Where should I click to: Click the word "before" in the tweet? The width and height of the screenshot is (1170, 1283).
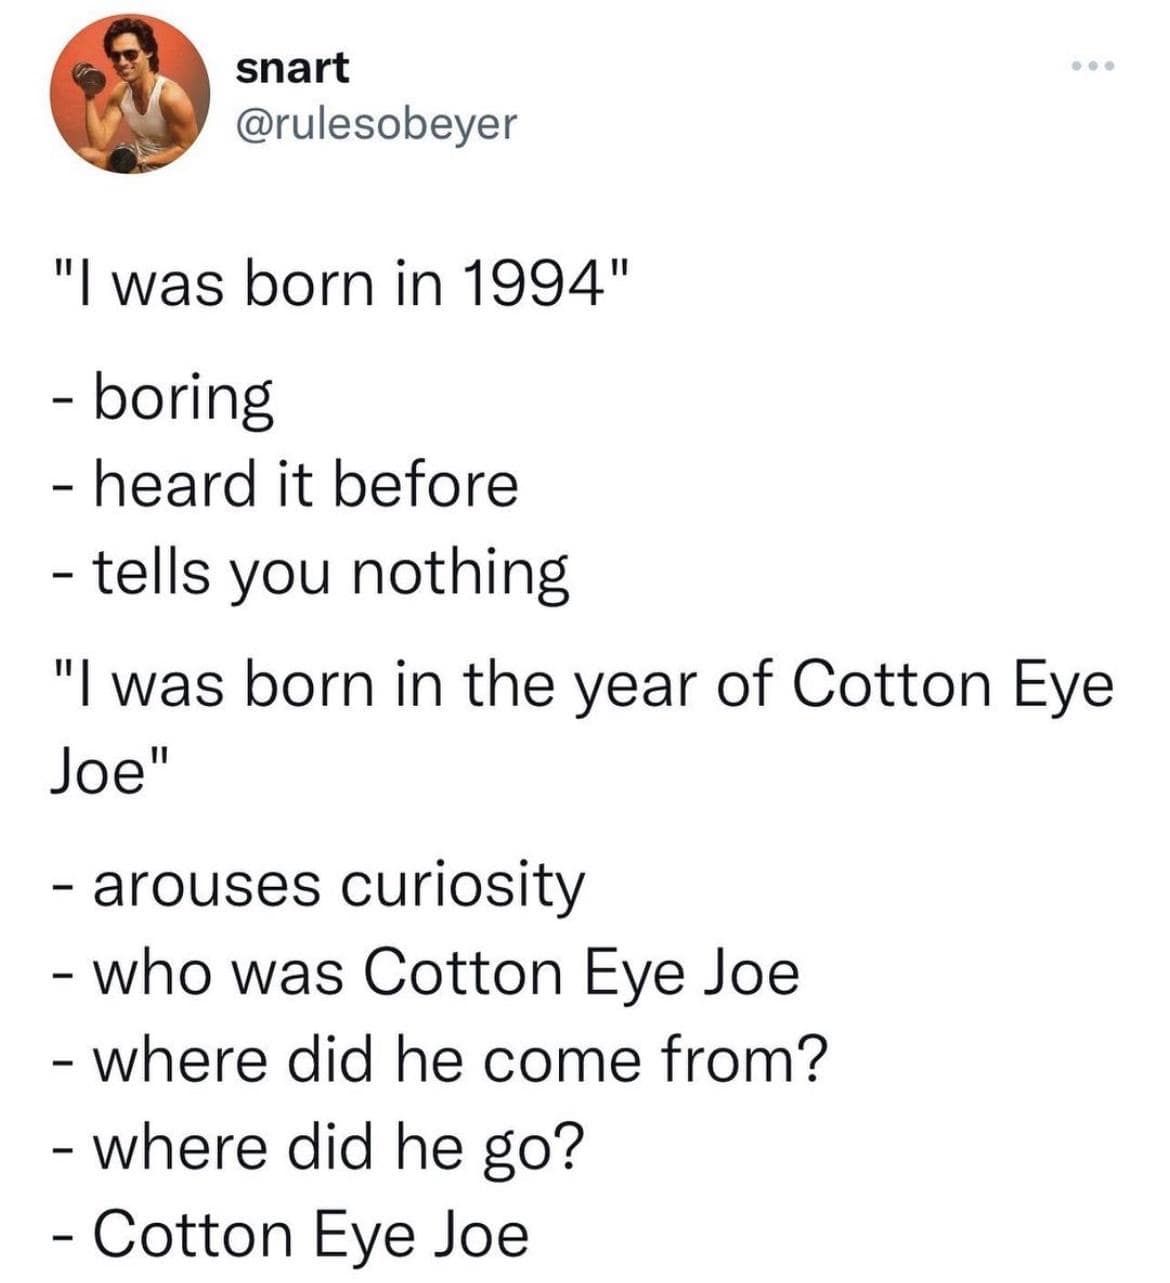pos(425,485)
